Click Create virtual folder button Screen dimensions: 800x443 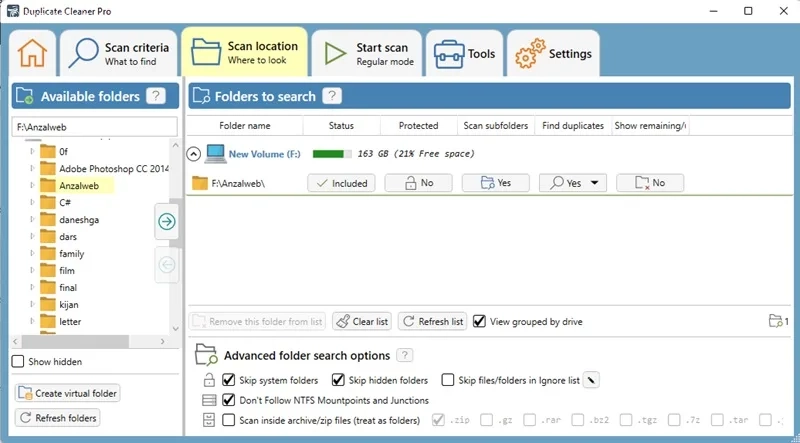pyautogui.click(x=67, y=393)
